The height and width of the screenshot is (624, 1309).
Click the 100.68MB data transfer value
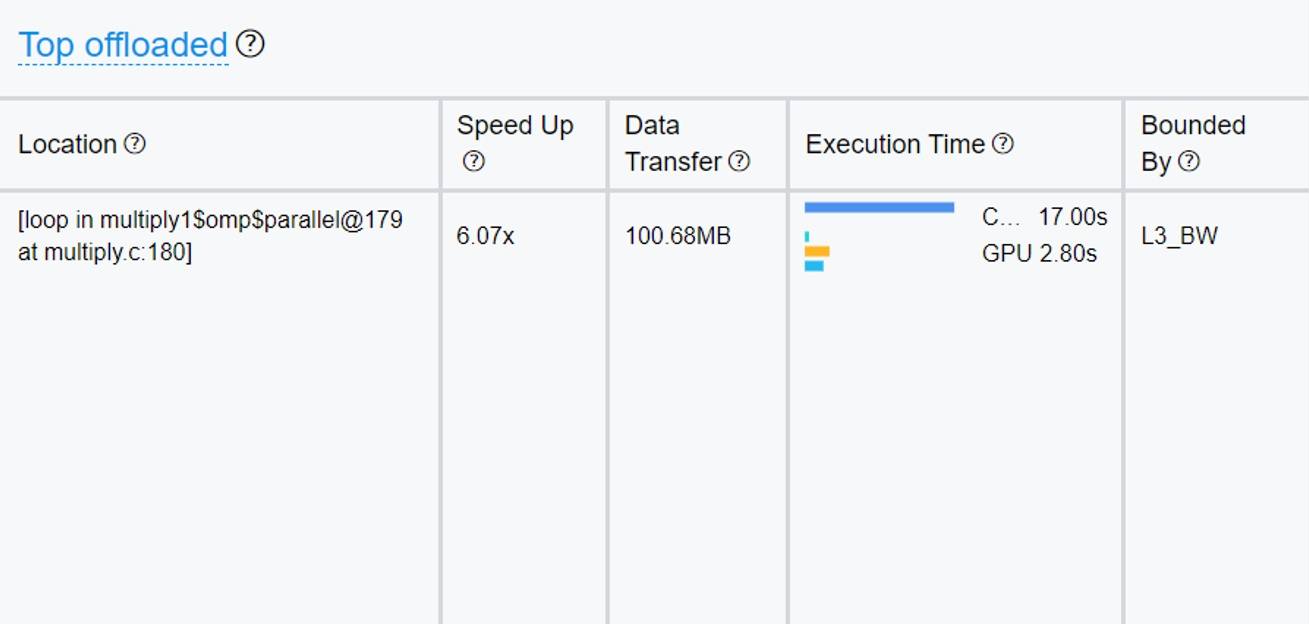tap(678, 237)
